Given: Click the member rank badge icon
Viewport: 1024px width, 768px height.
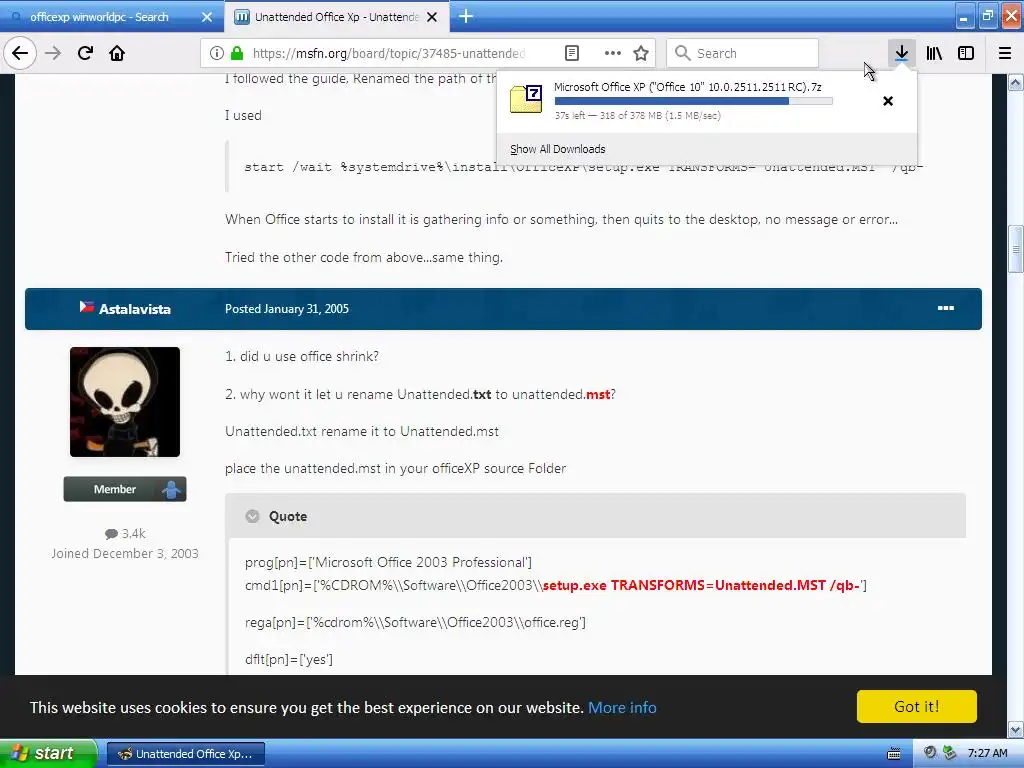Looking at the screenshot, I should pyautogui.click(x=172, y=489).
